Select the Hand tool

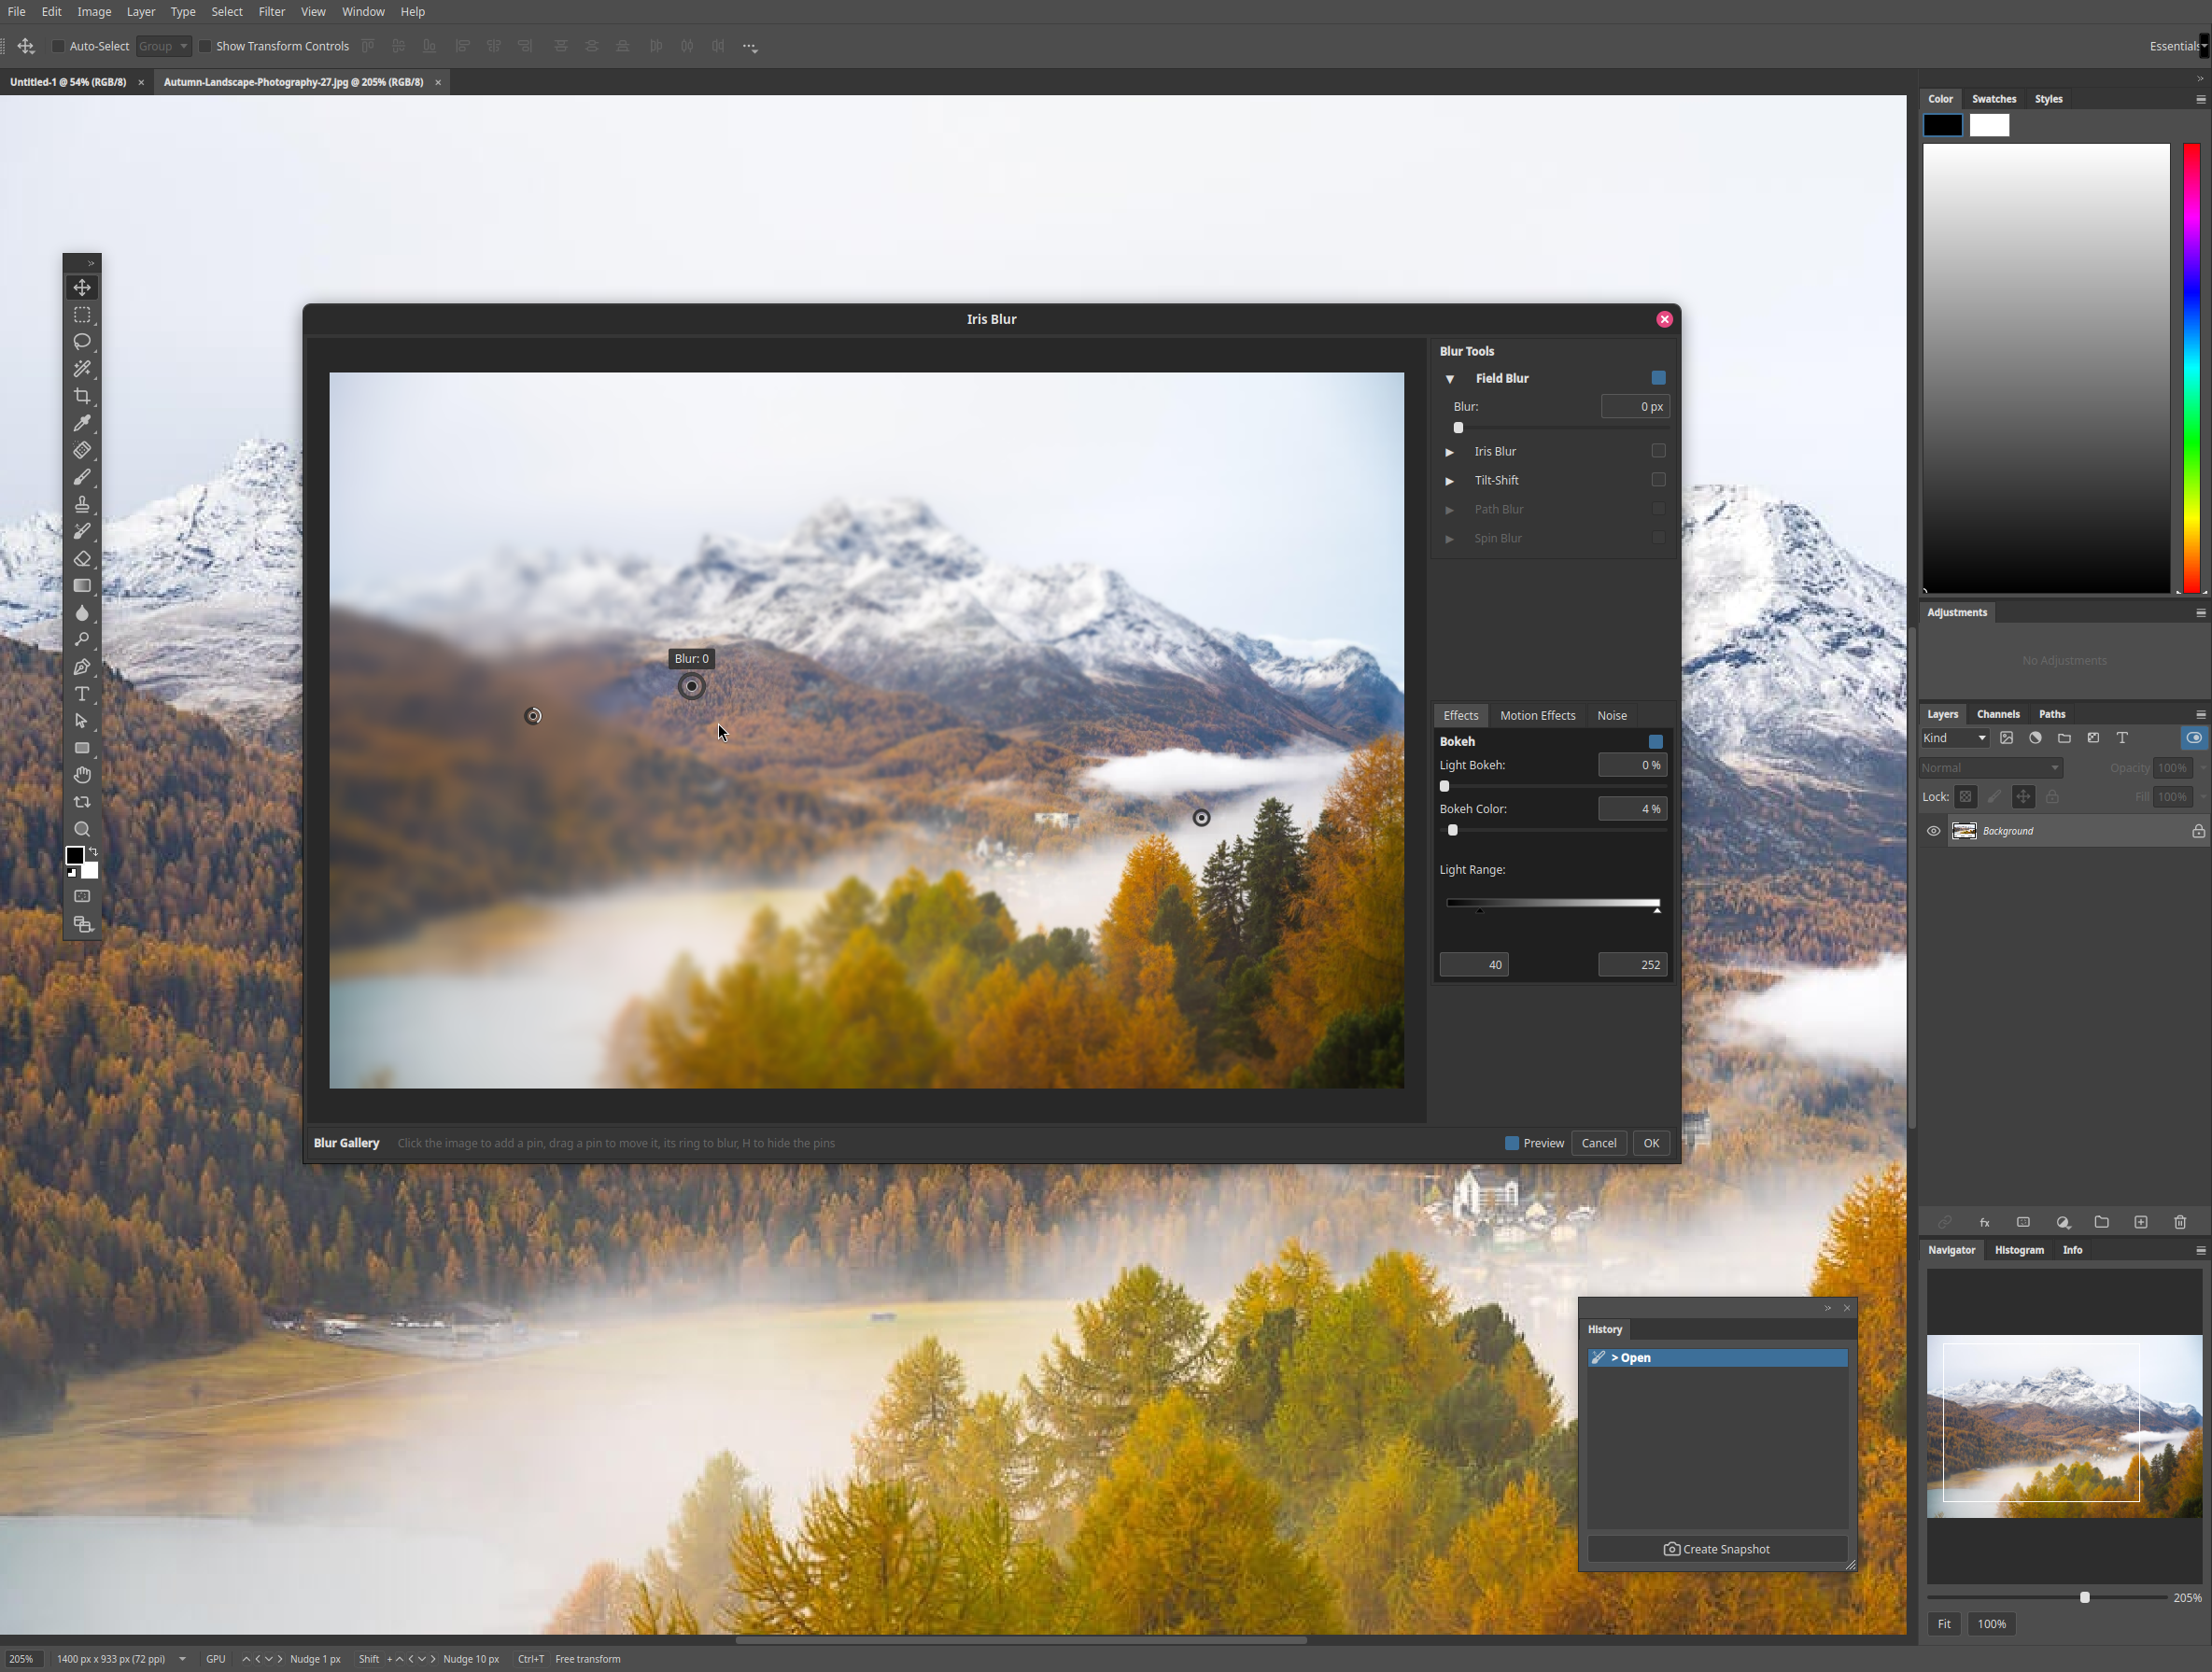pyautogui.click(x=82, y=775)
